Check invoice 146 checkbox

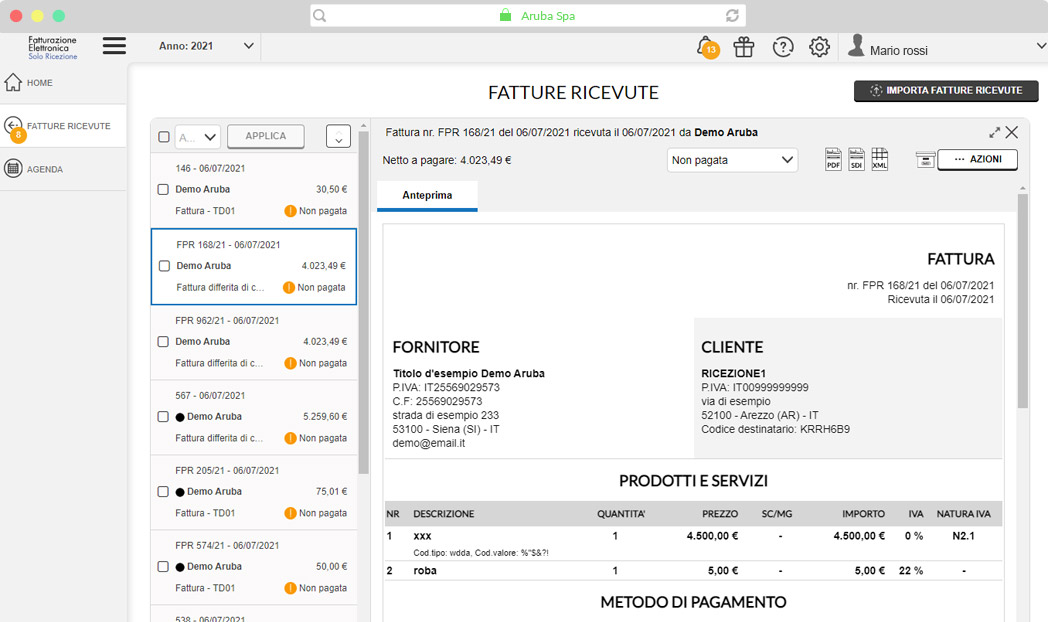tap(163, 189)
